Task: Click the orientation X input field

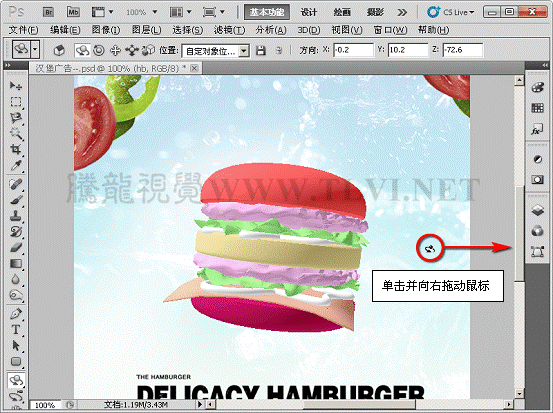Action: pyautogui.click(x=353, y=50)
